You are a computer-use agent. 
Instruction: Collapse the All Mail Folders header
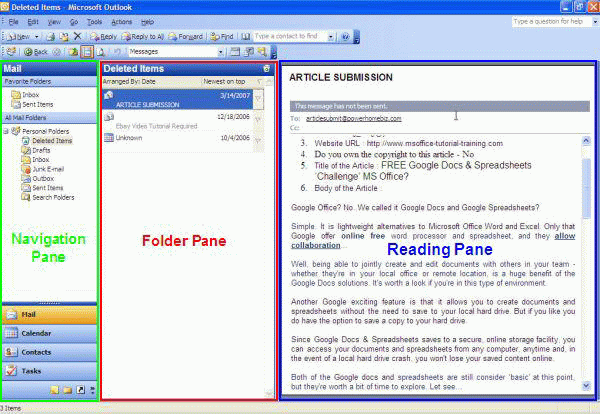click(49, 118)
